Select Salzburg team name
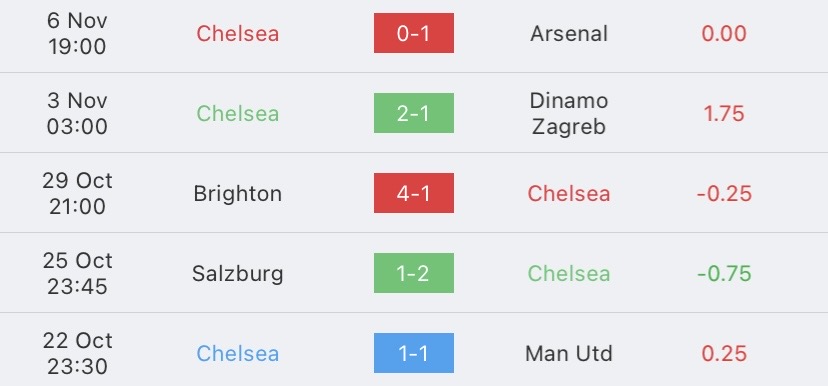 (x=238, y=274)
